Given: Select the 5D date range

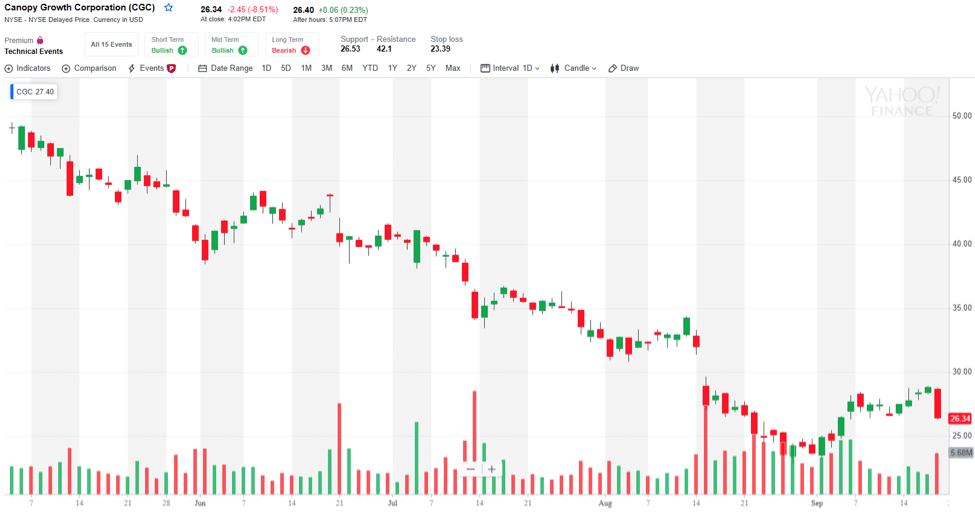Looking at the screenshot, I should [286, 68].
